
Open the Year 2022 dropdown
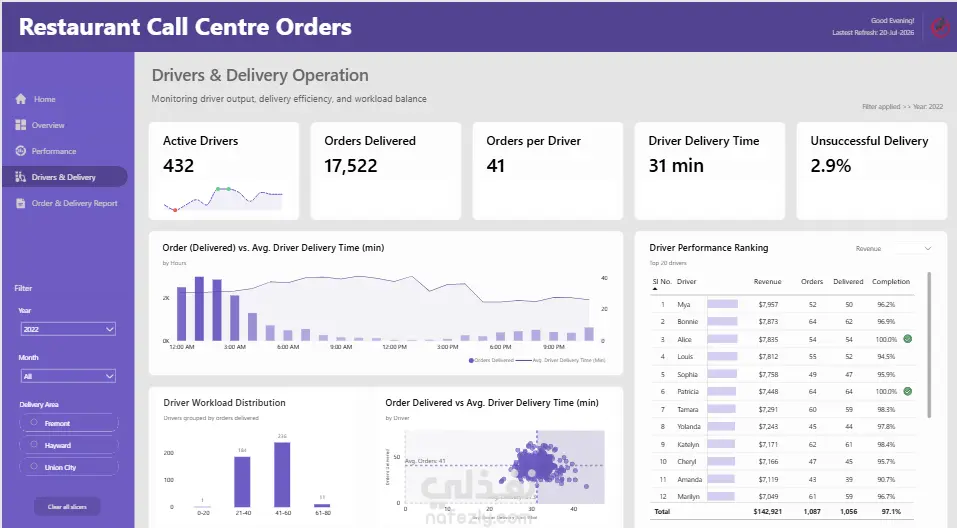click(x=68, y=329)
